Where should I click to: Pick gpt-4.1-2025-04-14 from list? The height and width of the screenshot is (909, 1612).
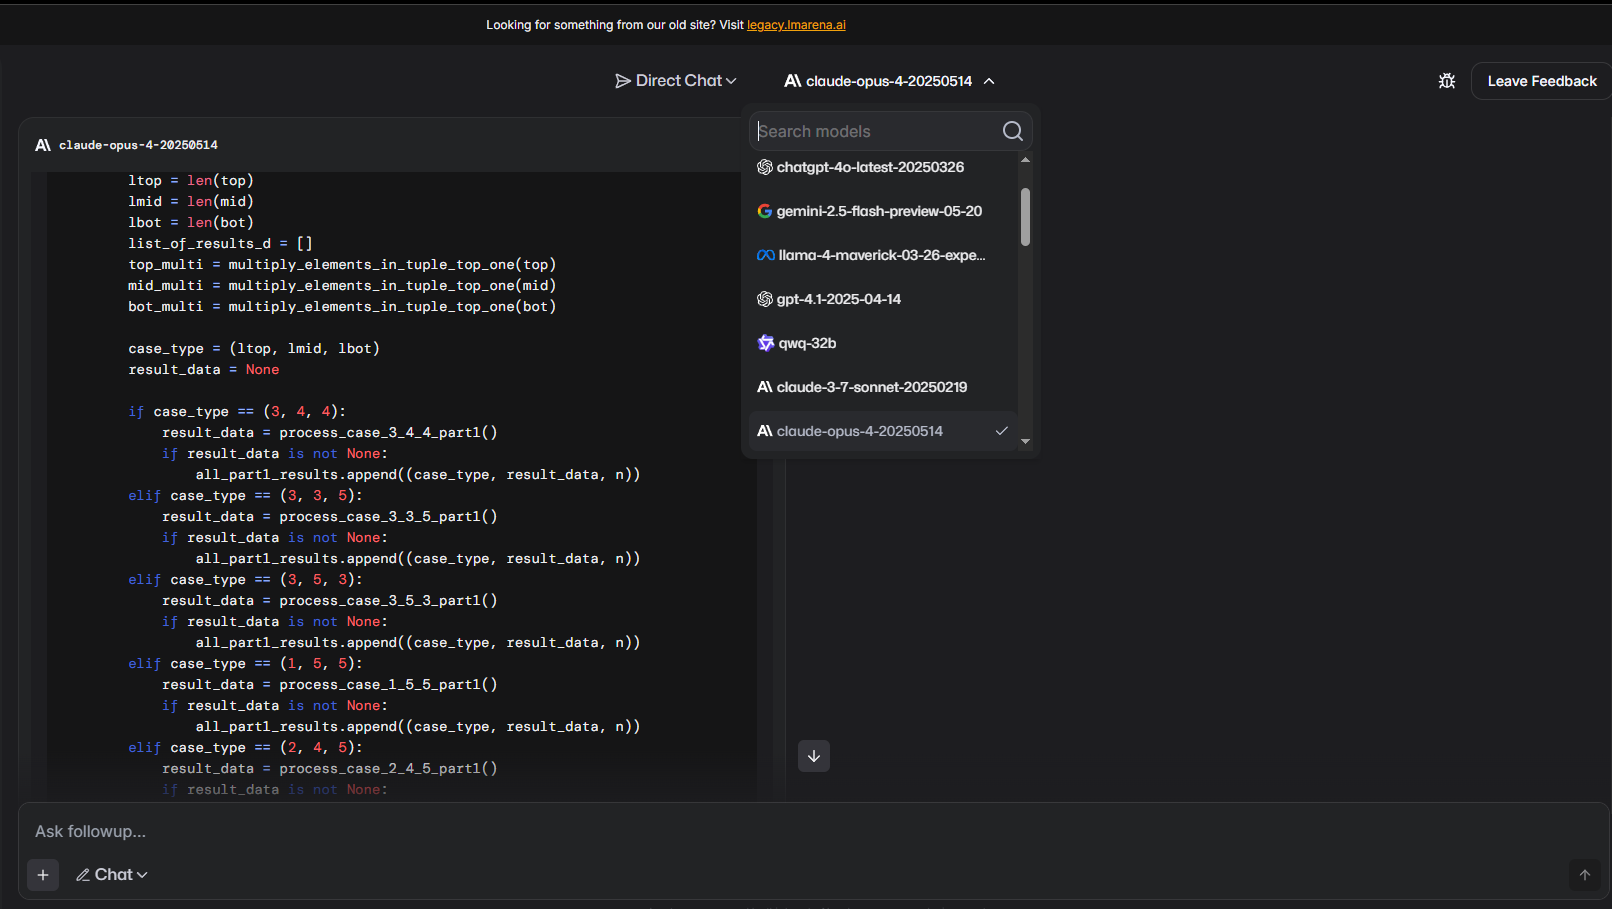(883, 299)
